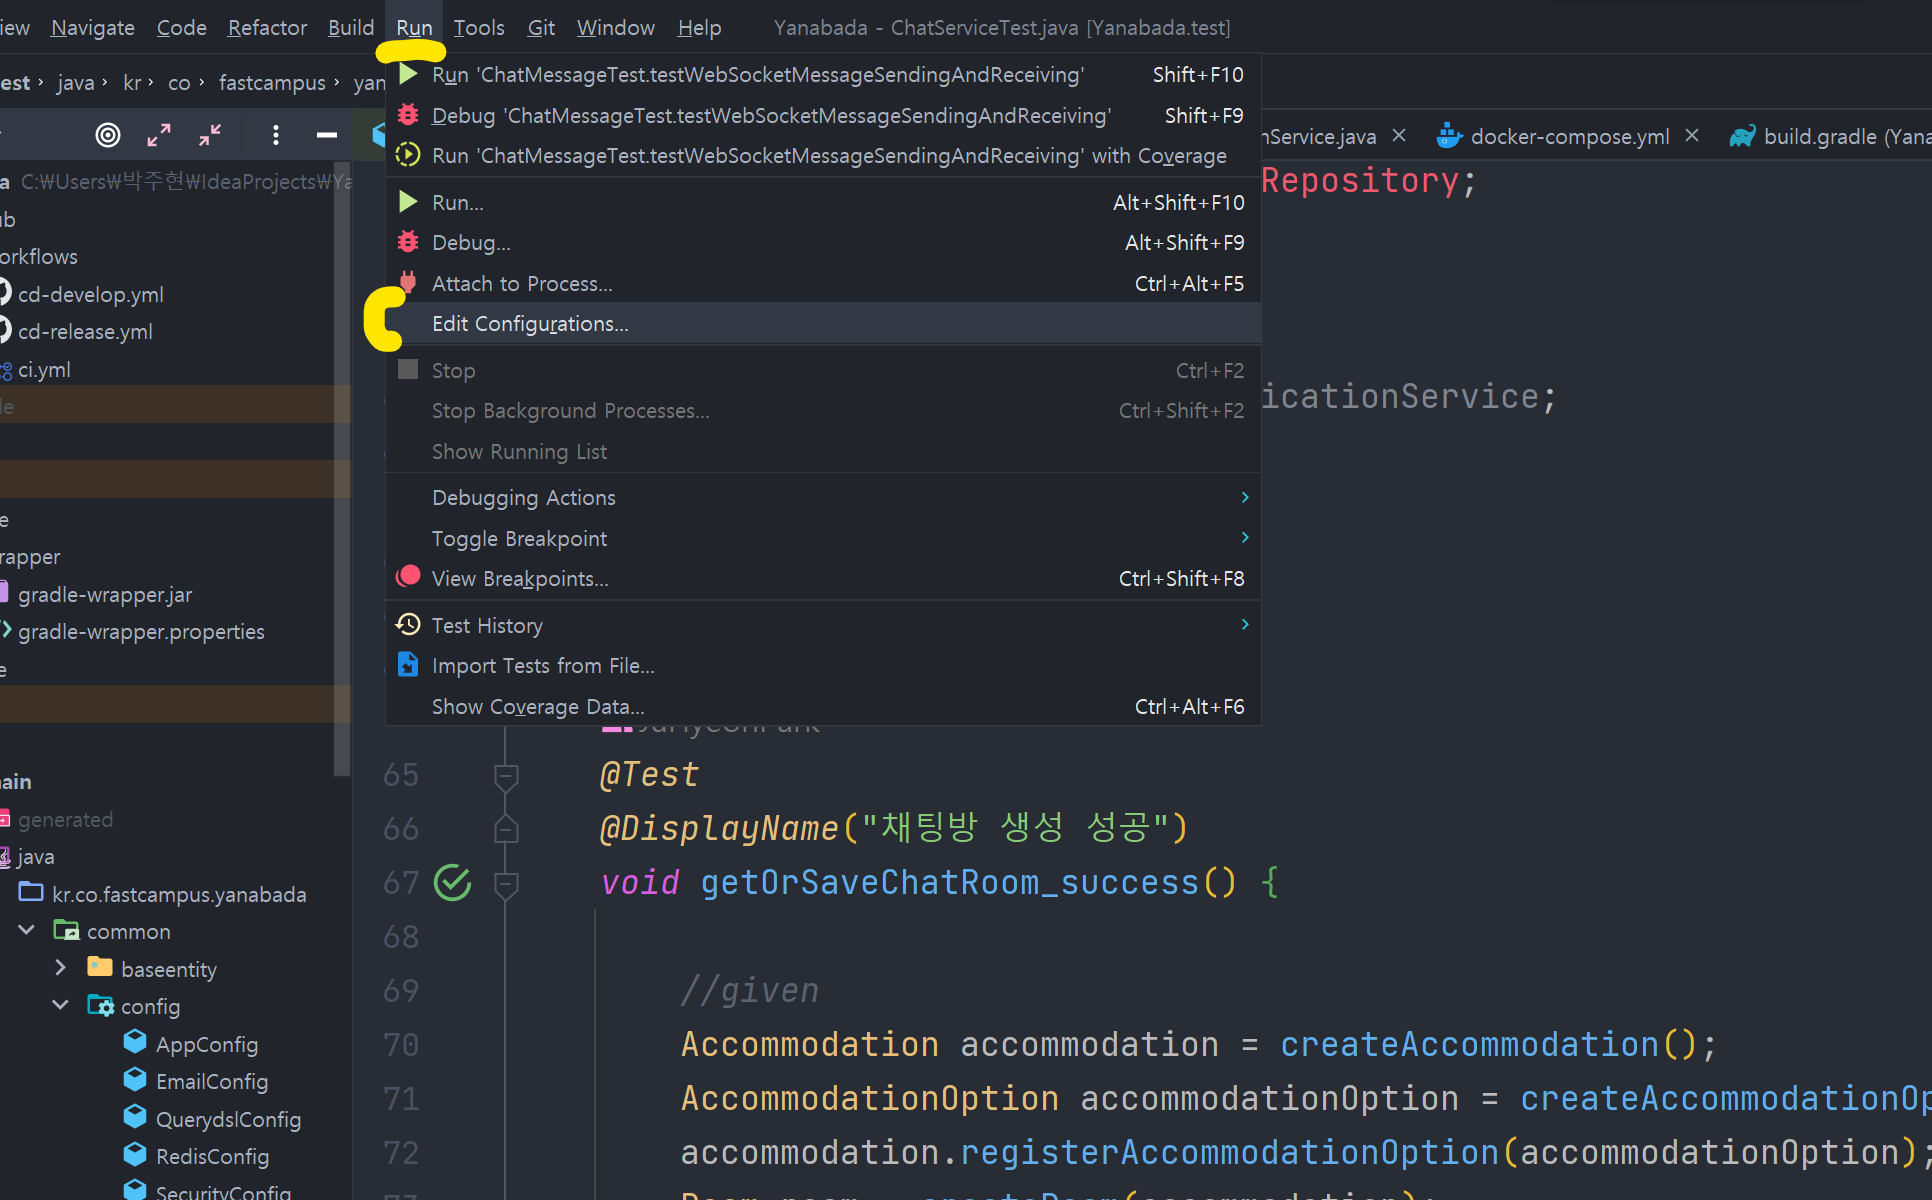Click the select opened file target icon
The width and height of the screenshot is (1932, 1200).
107,135
